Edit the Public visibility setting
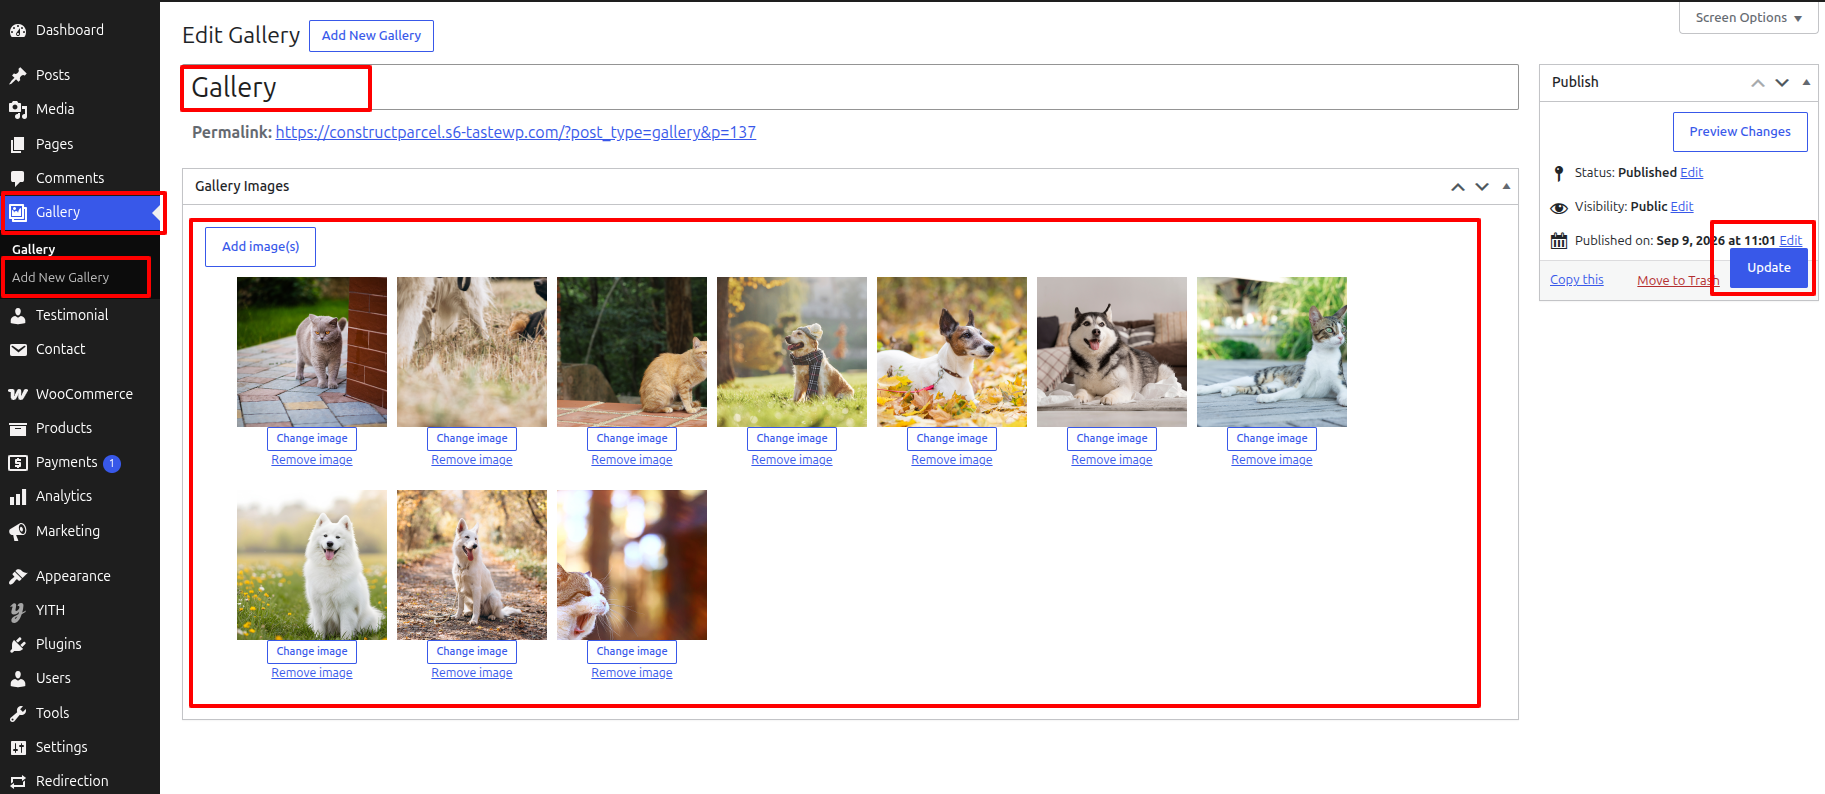The width and height of the screenshot is (1825, 794). click(1682, 207)
